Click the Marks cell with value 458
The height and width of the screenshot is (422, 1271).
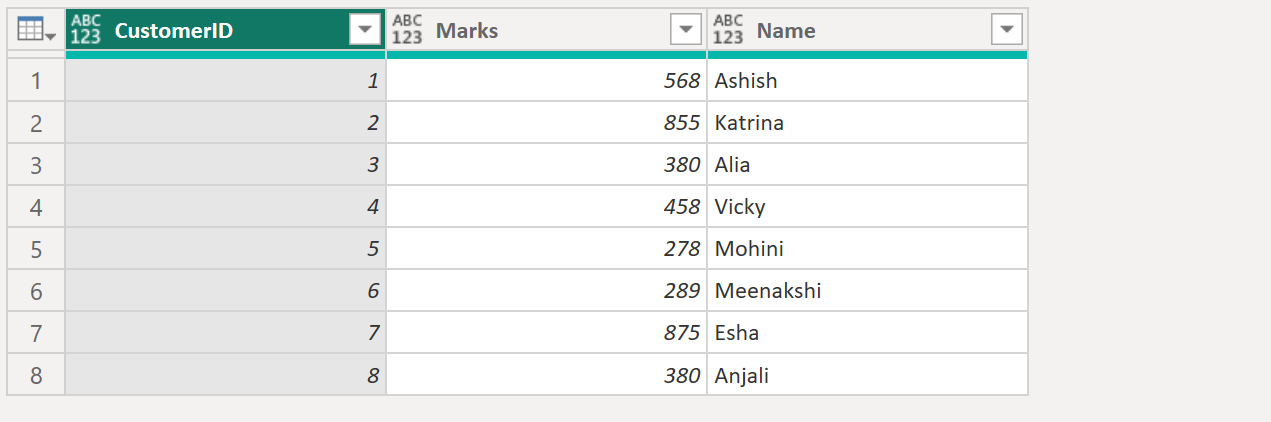pos(681,207)
